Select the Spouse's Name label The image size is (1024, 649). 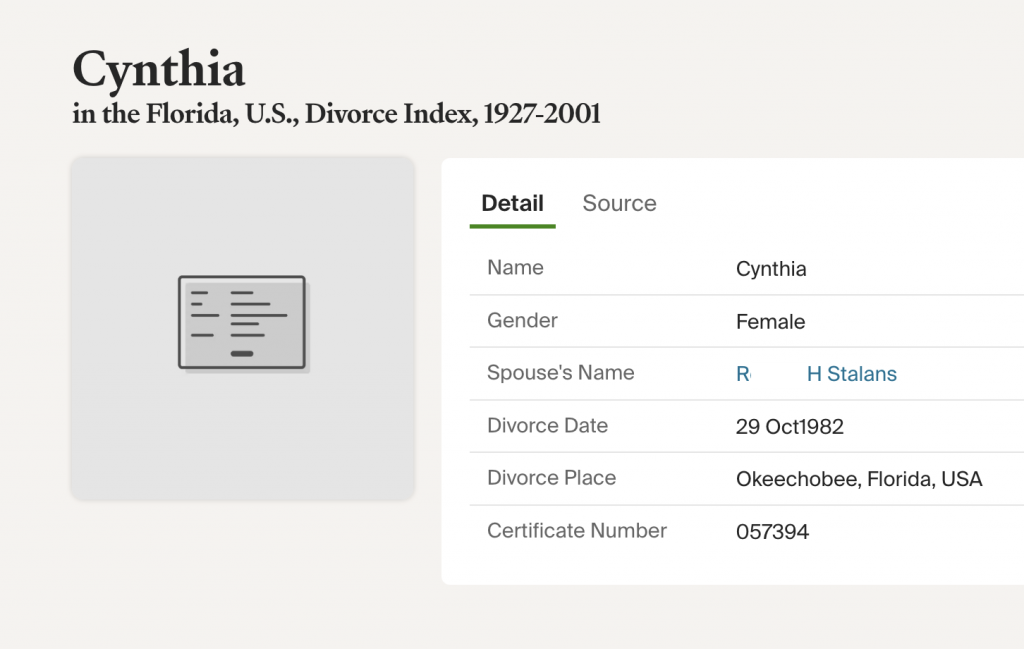click(x=560, y=372)
